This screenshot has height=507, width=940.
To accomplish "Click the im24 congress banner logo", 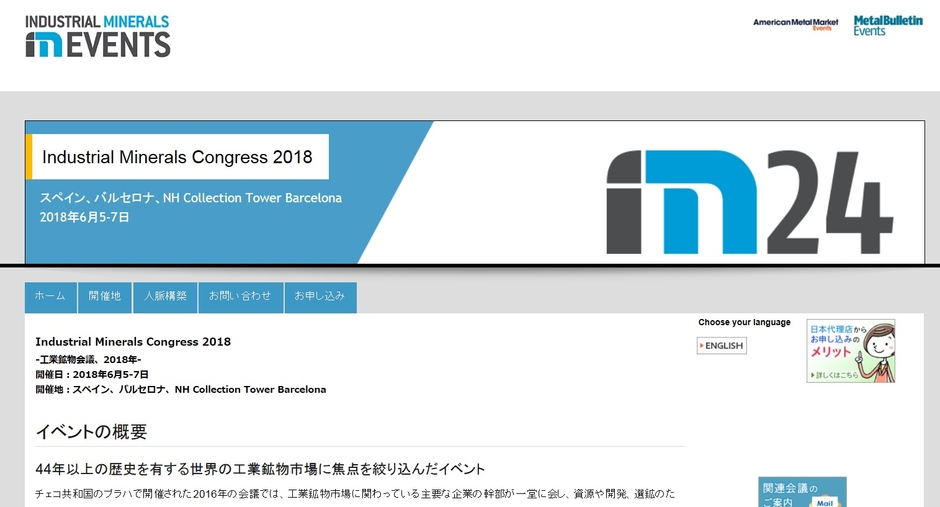I will 749,202.
